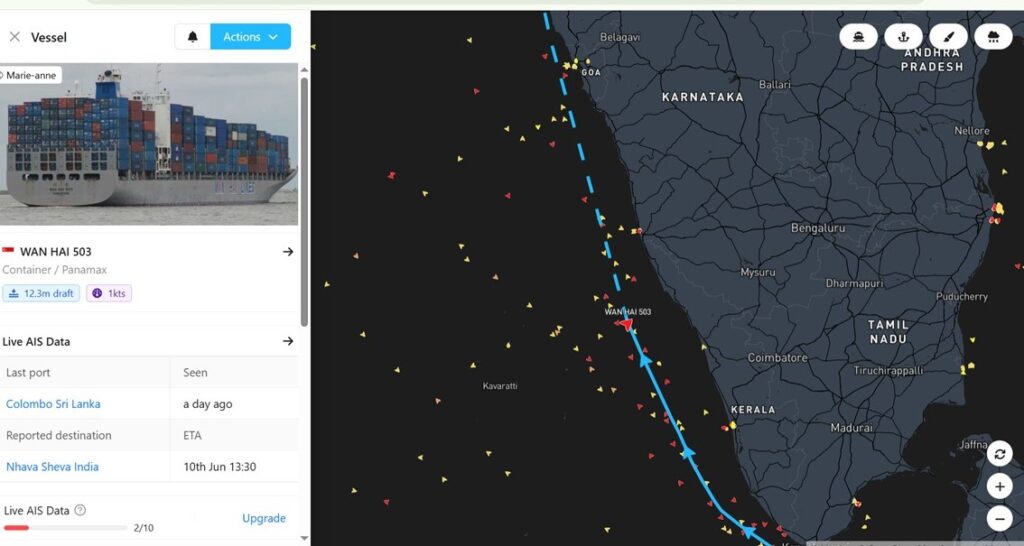The width and height of the screenshot is (1024, 546).
Task: Click the WAN HAI 503 red ship marker
Action: pyautogui.click(x=626, y=325)
